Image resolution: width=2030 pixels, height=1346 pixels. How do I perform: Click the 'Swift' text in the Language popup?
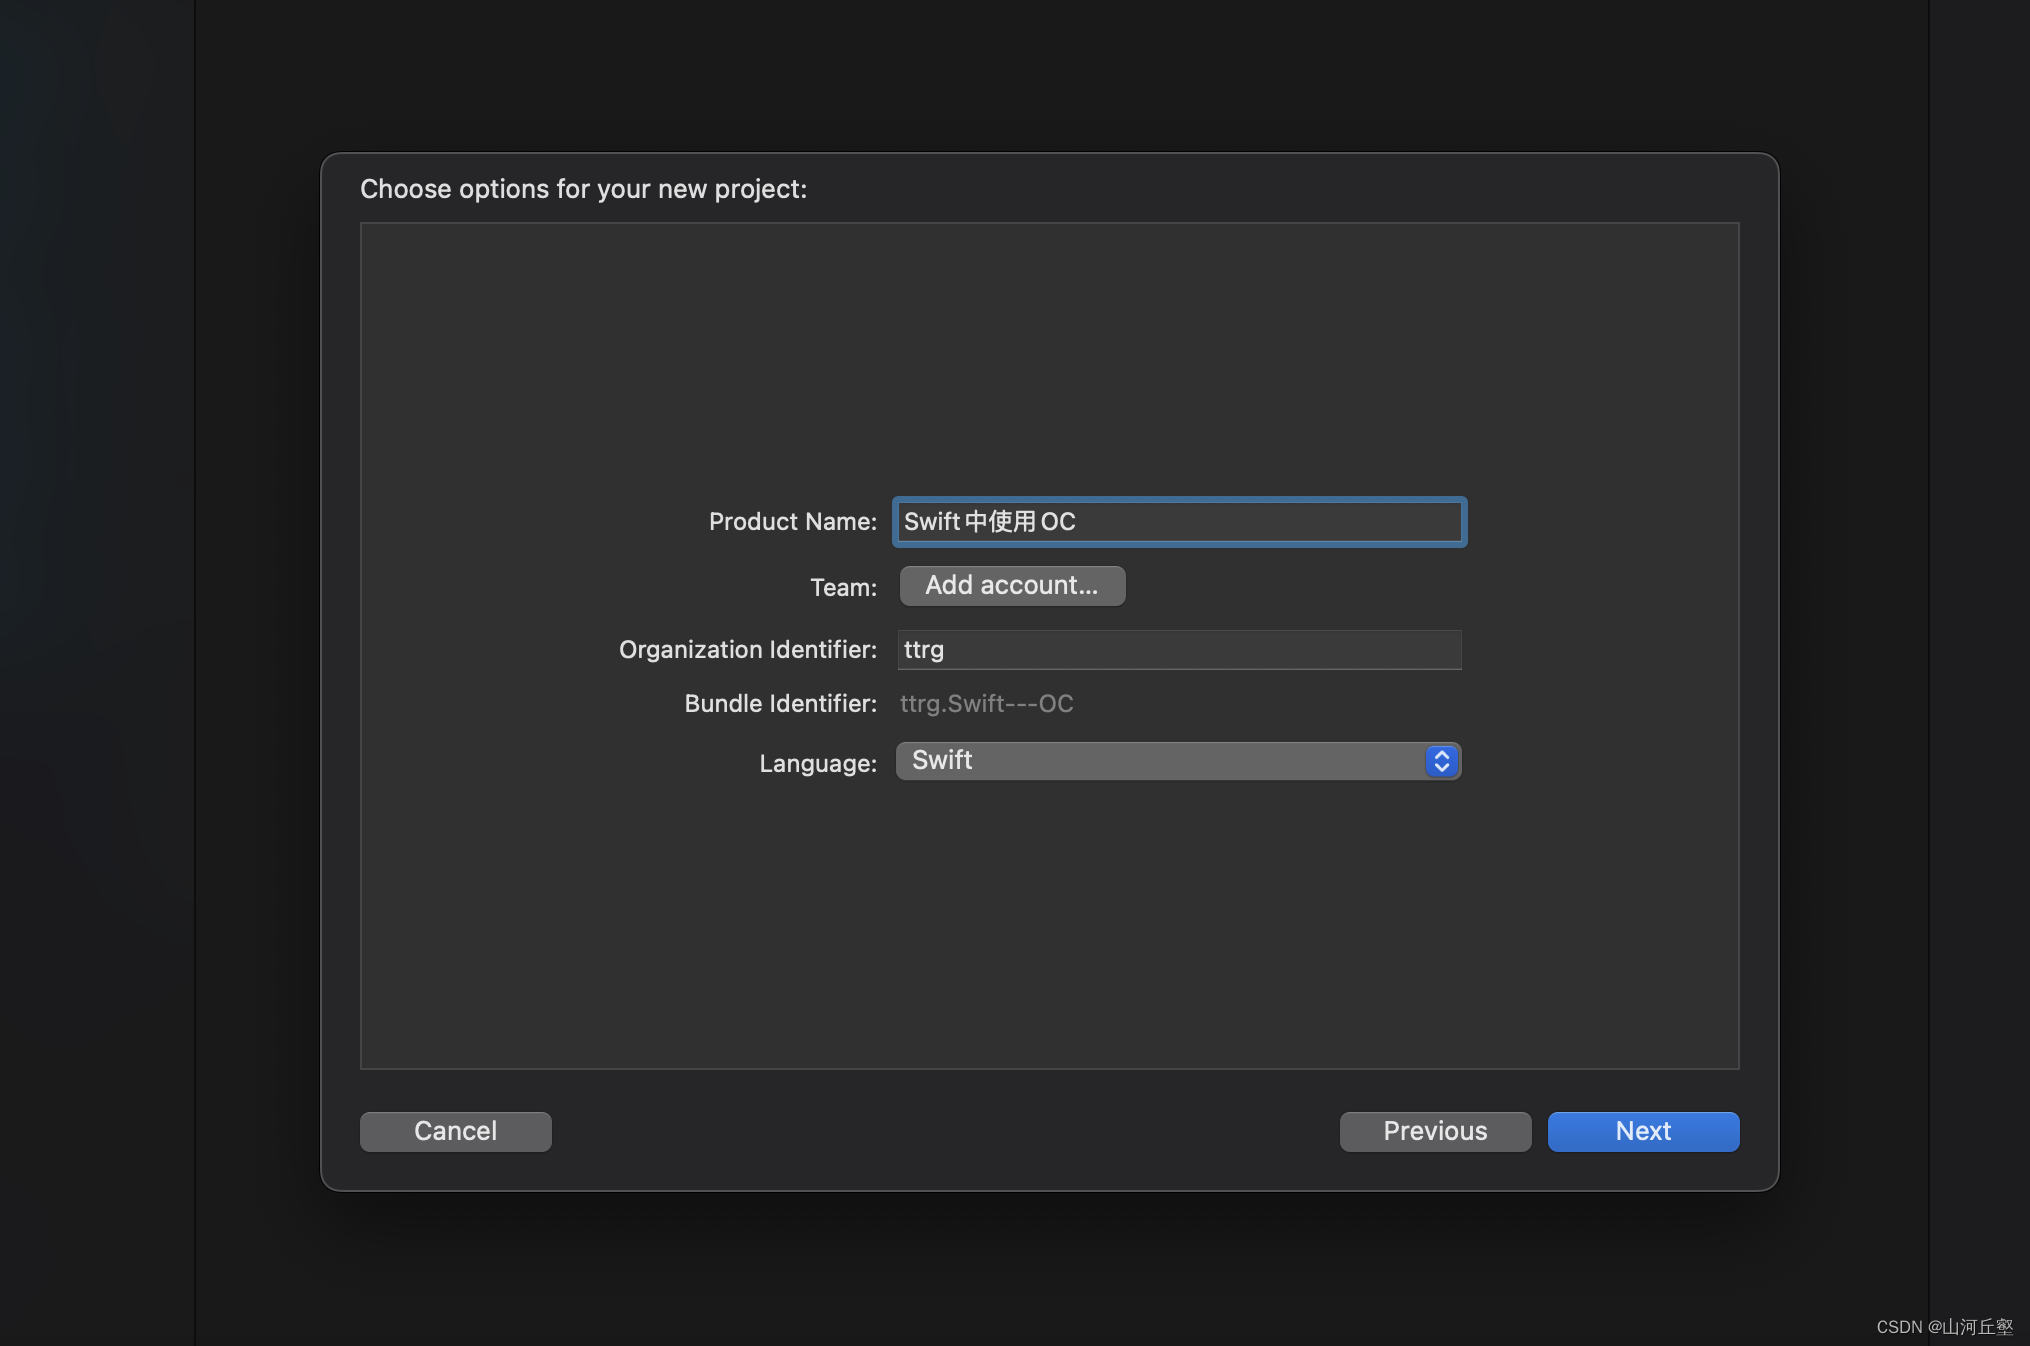point(941,760)
